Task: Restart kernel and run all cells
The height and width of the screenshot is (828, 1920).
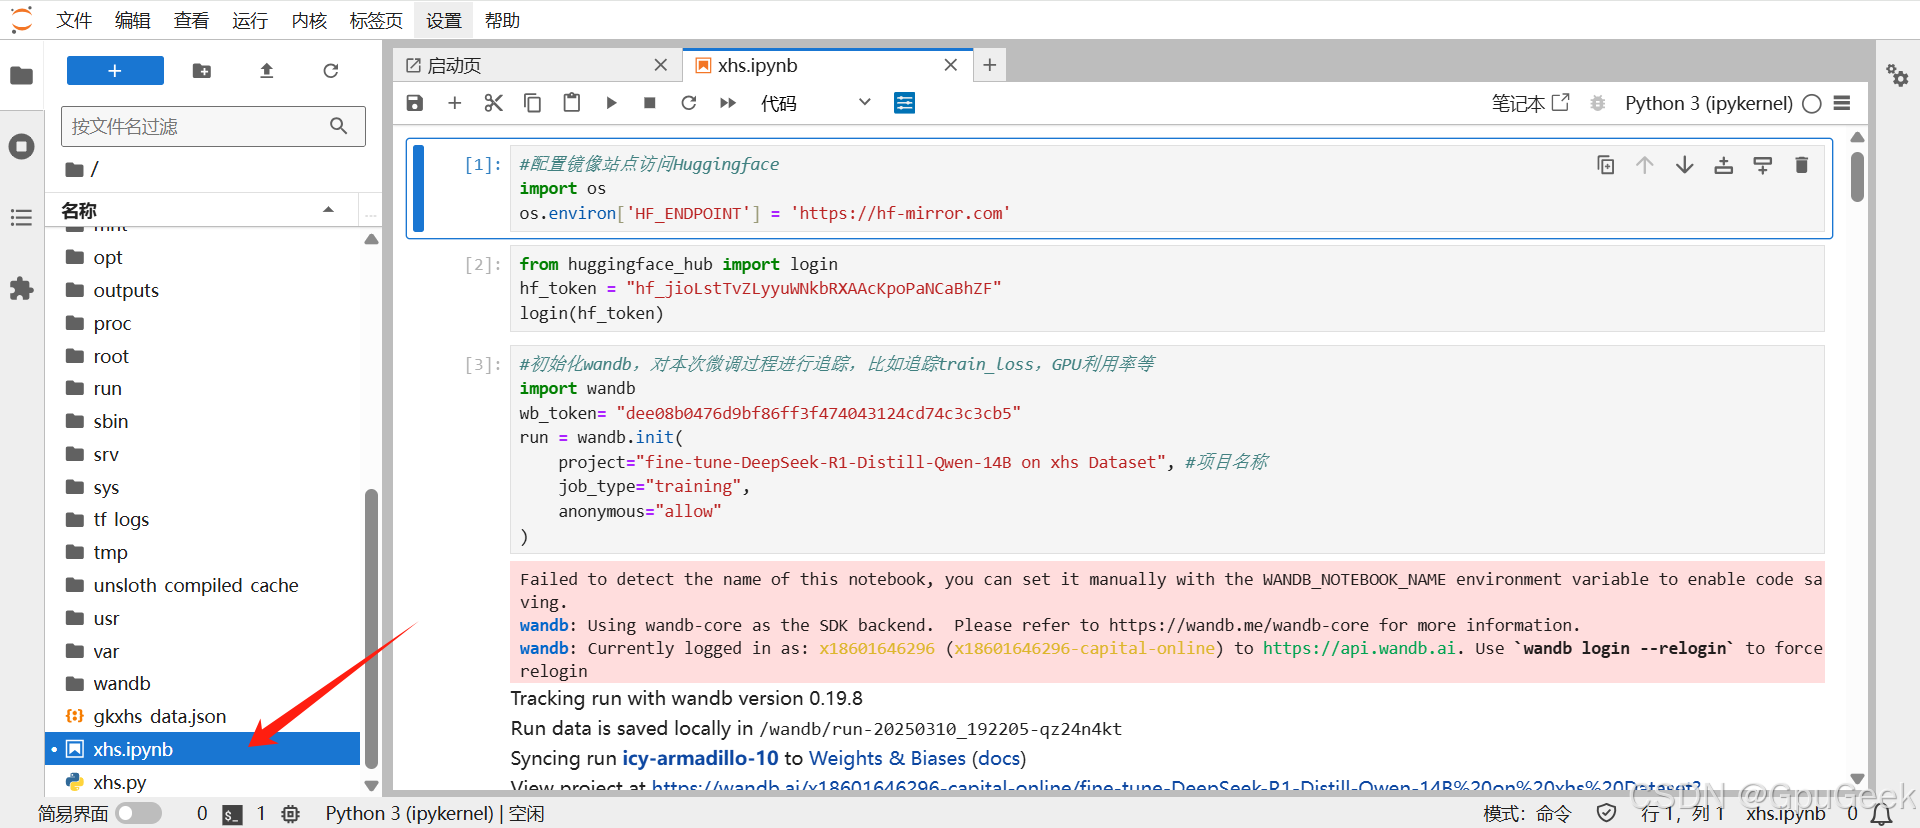Action: click(x=728, y=103)
